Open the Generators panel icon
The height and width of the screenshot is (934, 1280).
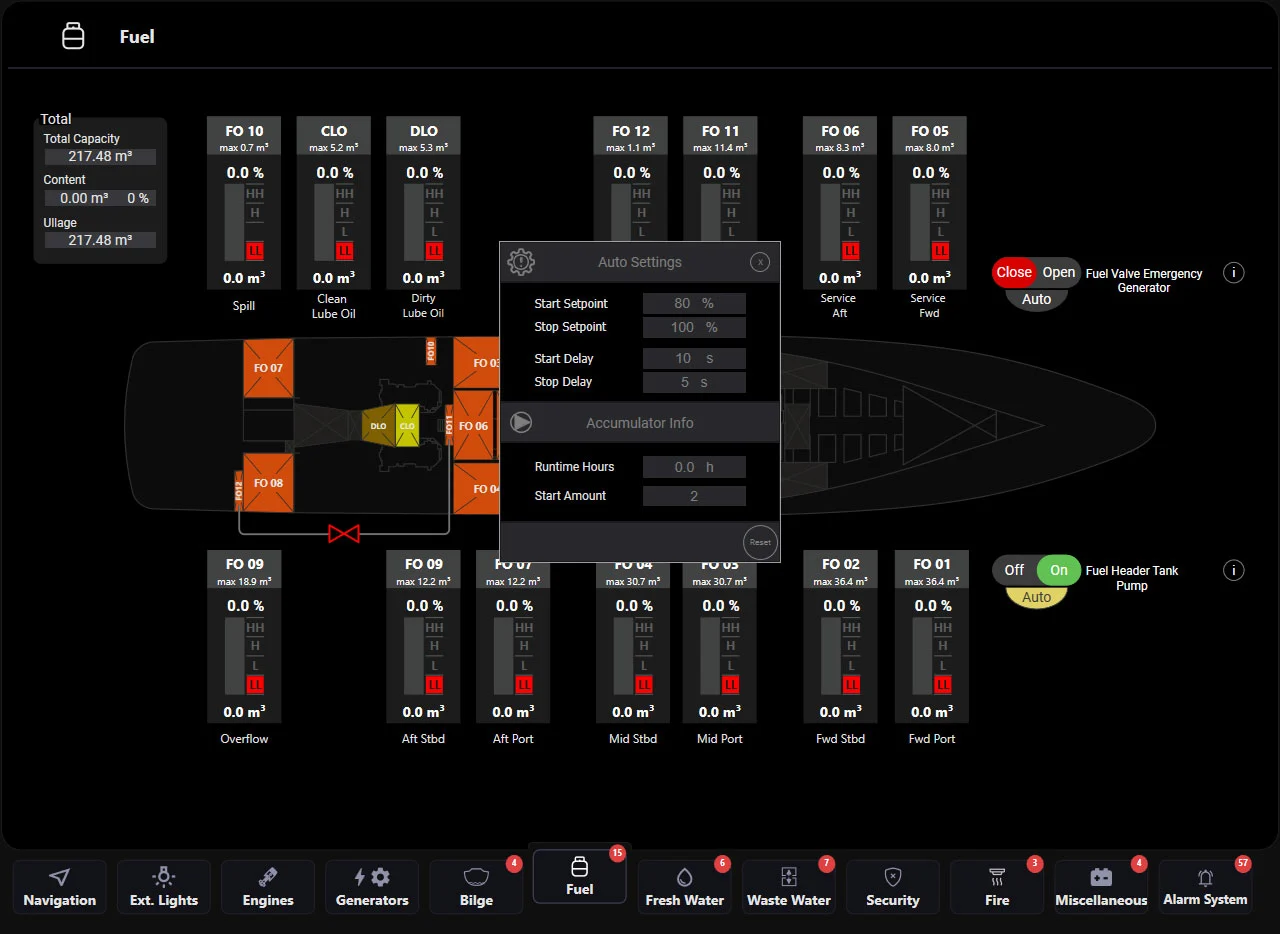click(371, 878)
